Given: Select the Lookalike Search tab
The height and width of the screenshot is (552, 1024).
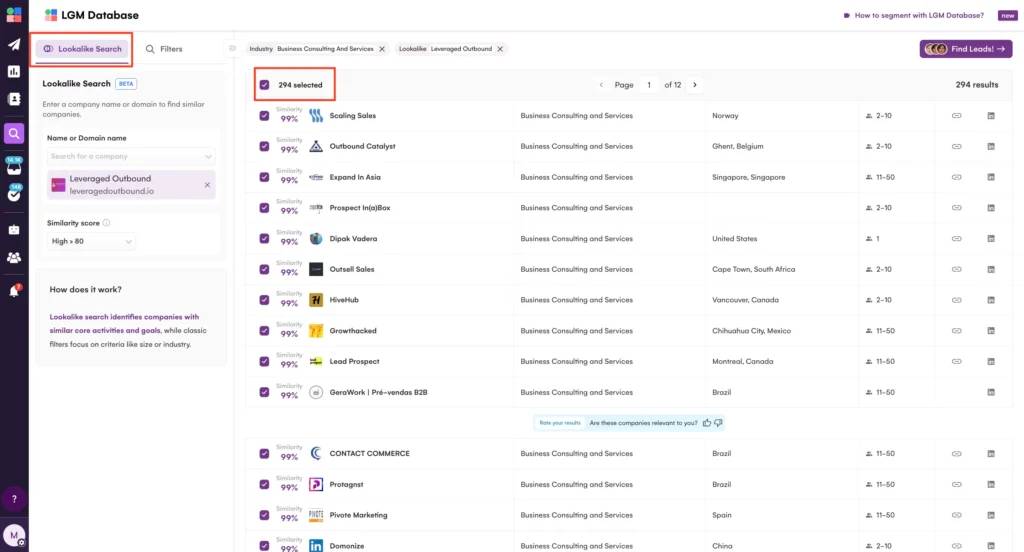Looking at the screenshot, I should (83, 49).
